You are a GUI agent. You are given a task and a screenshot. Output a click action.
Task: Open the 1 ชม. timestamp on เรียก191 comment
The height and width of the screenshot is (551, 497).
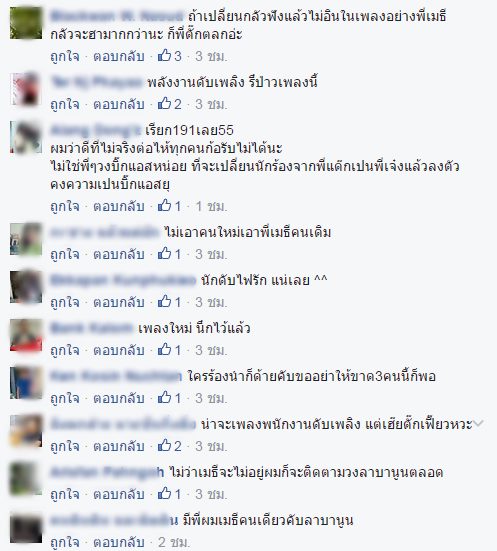coord(211,206)
